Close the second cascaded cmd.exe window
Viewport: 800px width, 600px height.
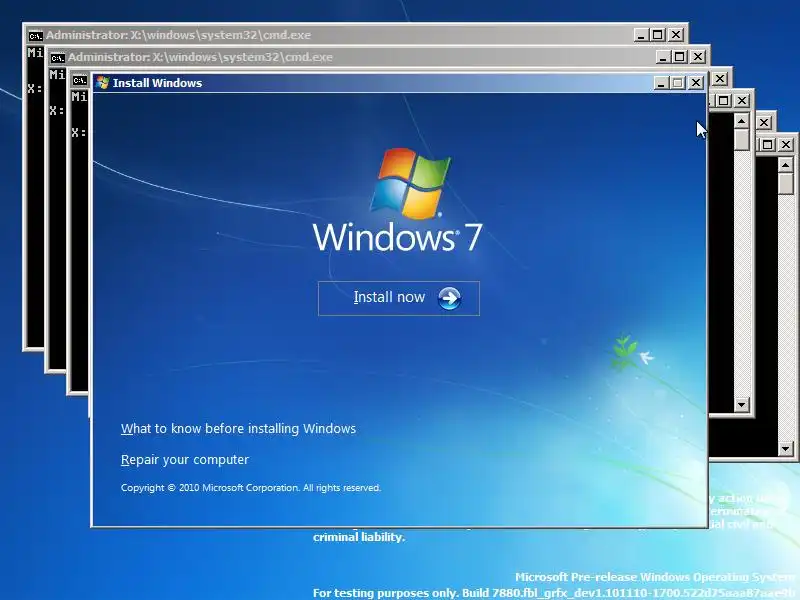[x=697, y=57]
